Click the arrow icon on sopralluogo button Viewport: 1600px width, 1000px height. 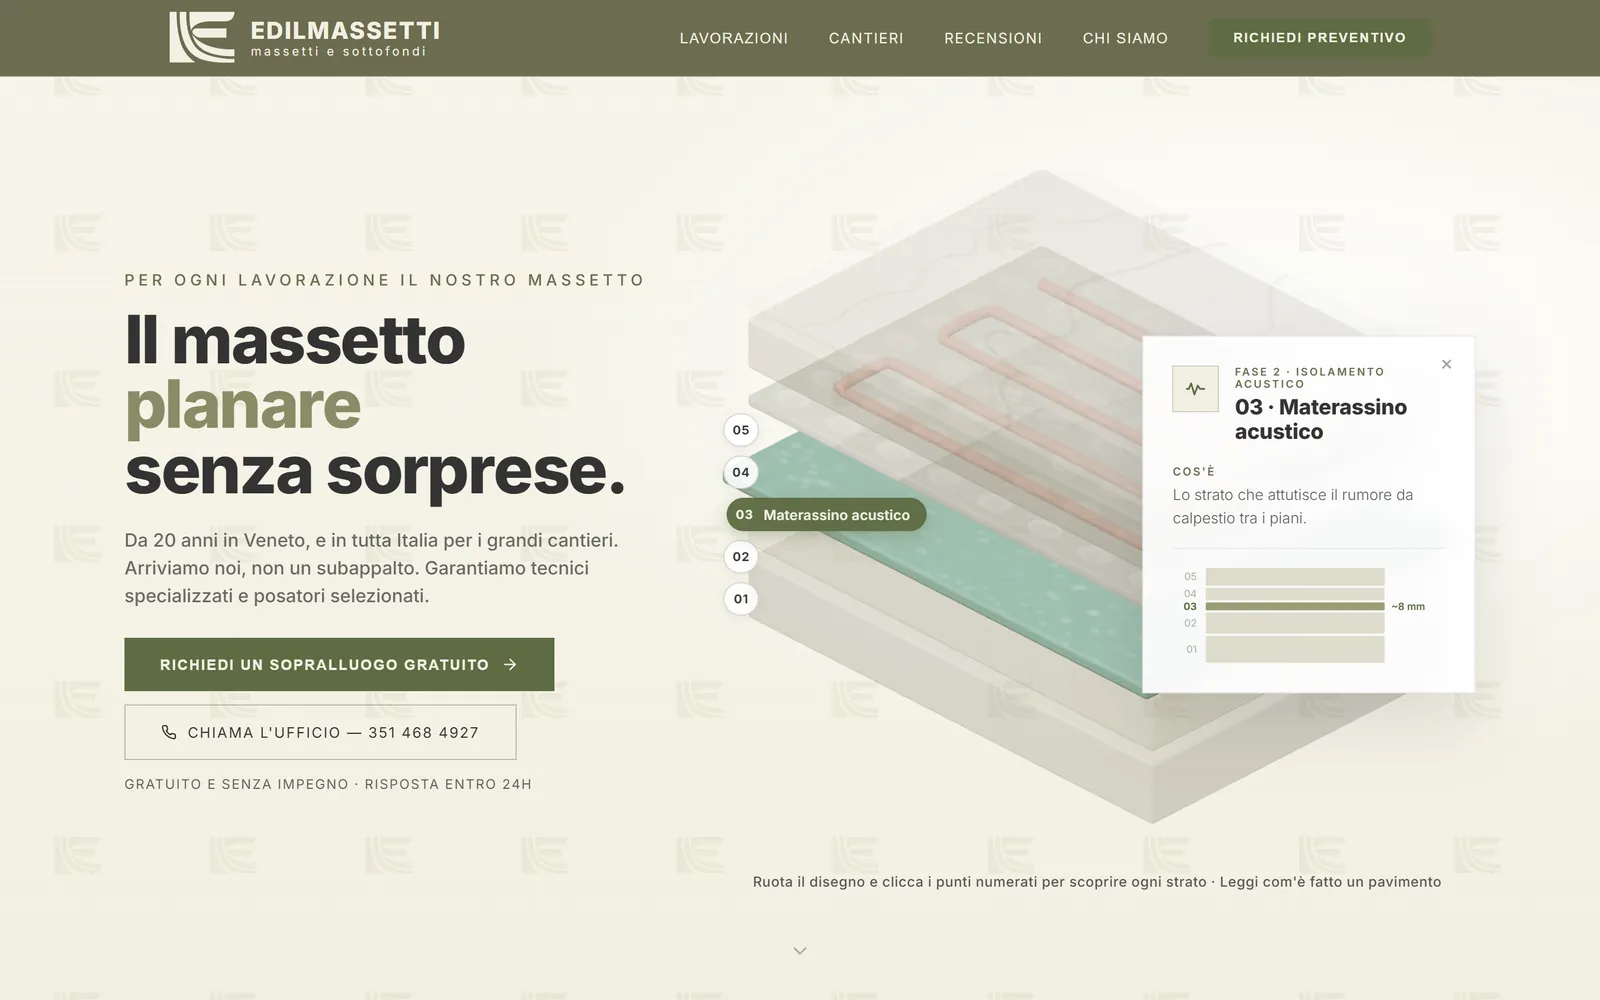(x=510, y=664)
